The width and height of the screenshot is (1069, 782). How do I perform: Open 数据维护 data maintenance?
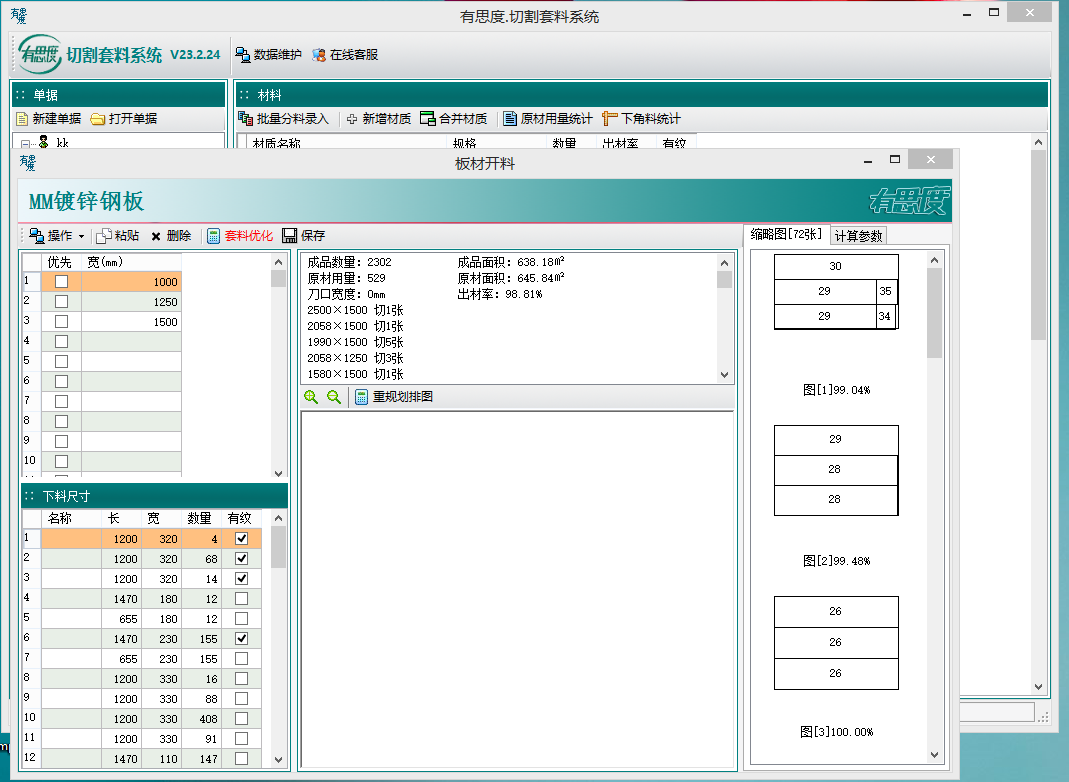coord(243,55)
